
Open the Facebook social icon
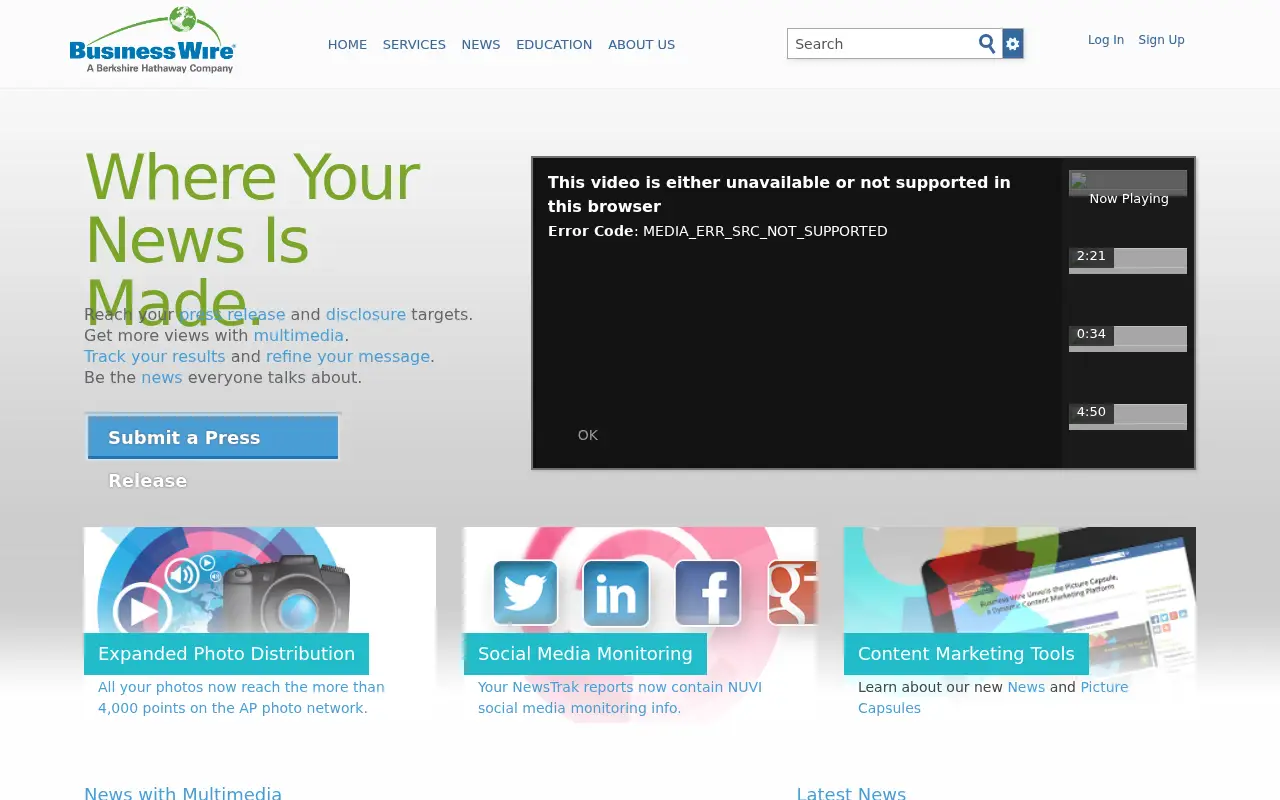(x=708, y=593)
